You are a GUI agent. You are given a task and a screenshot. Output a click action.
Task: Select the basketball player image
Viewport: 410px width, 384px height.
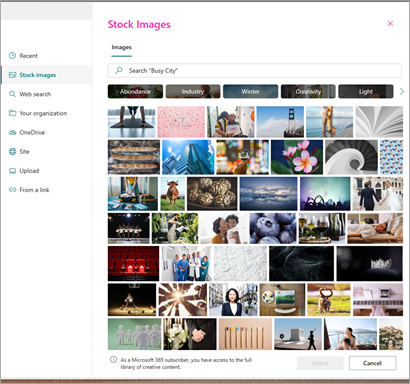click(x=132, y=300)
